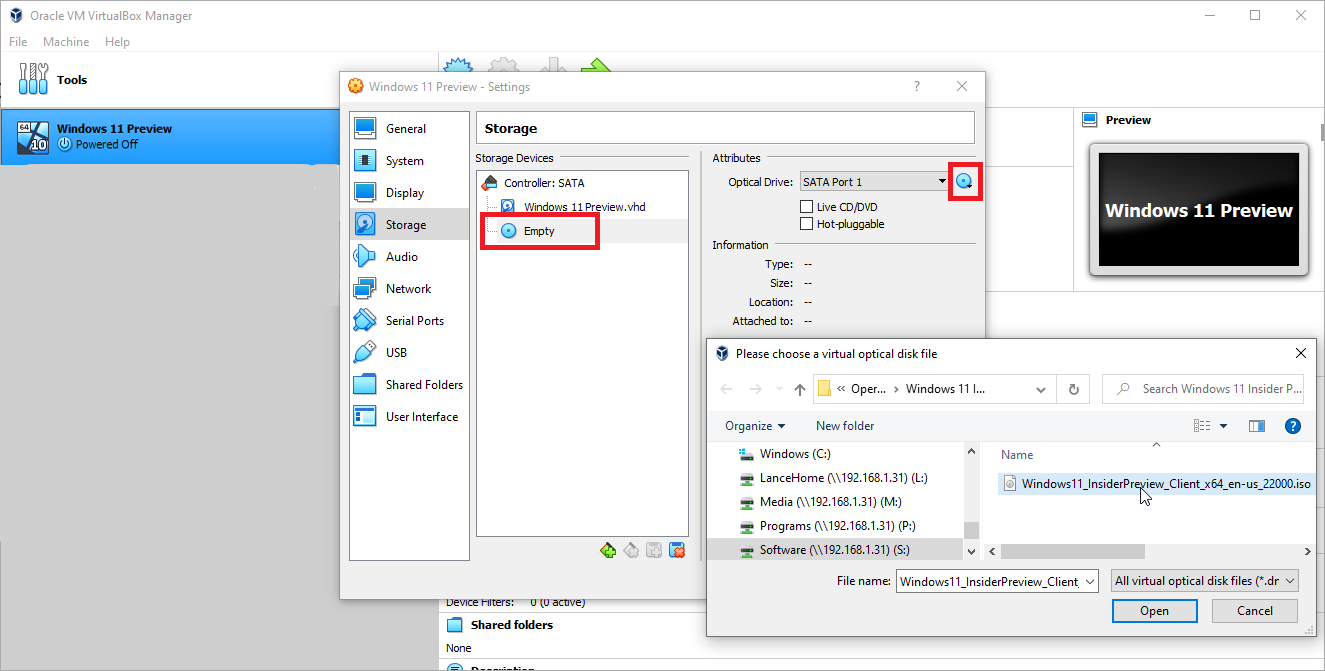
Task: Click the add storage controller icon
Action: click(x=608, y=550)
